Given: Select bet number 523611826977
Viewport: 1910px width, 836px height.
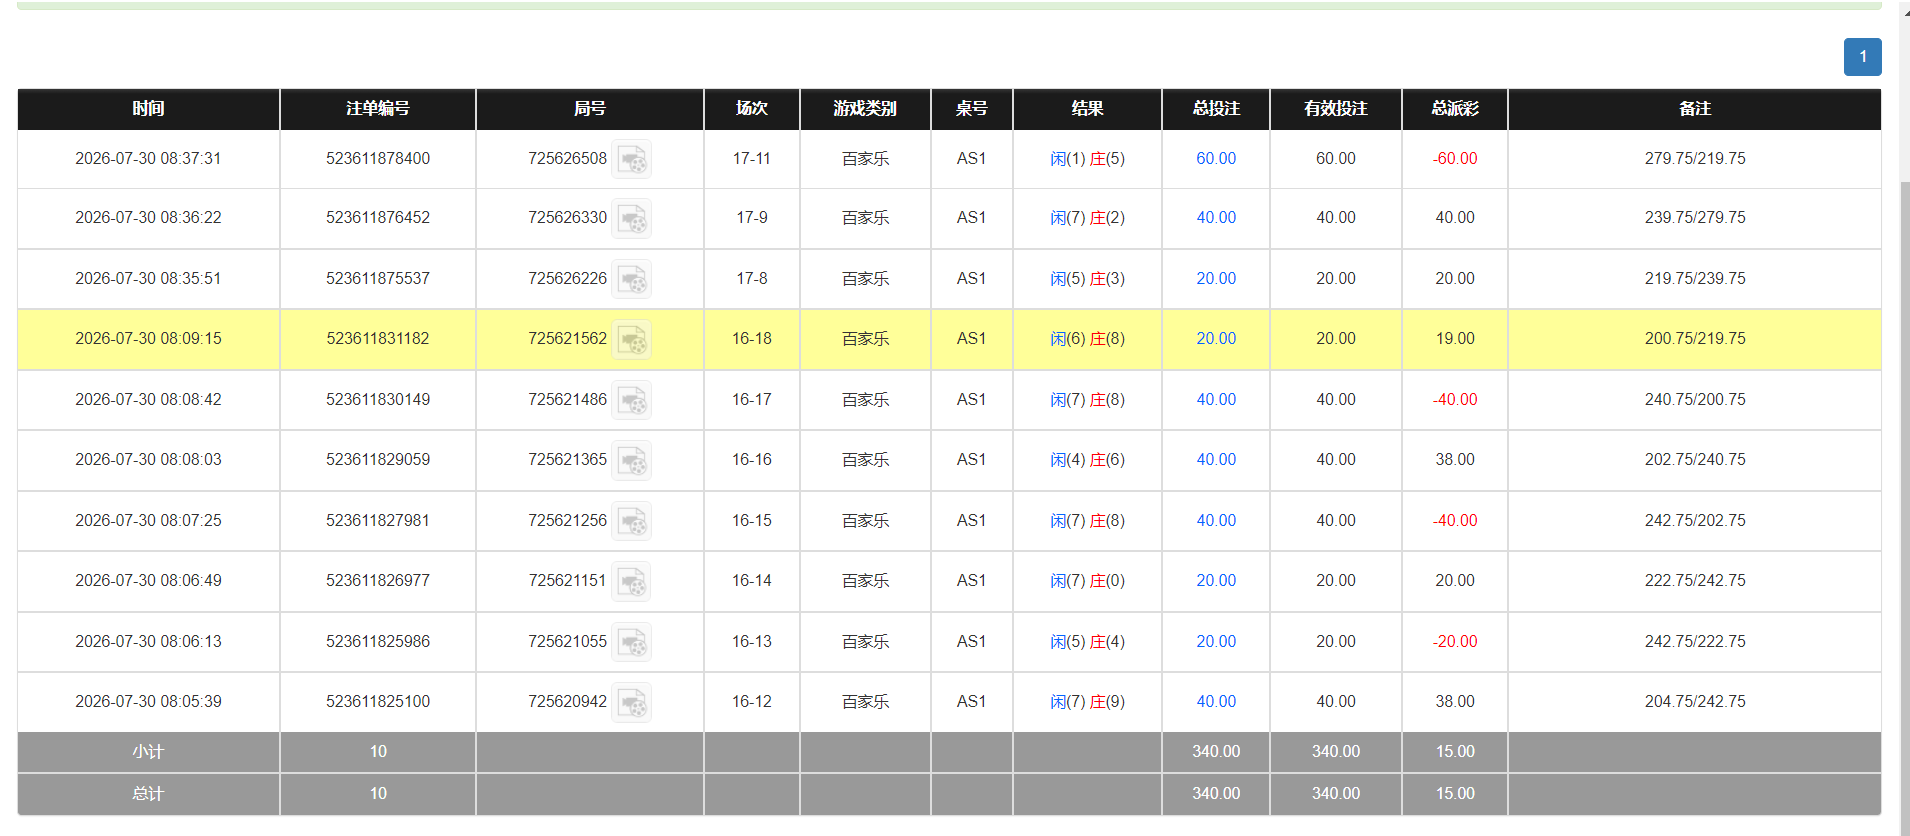Looking at the screenshot, I should point(378,581).
